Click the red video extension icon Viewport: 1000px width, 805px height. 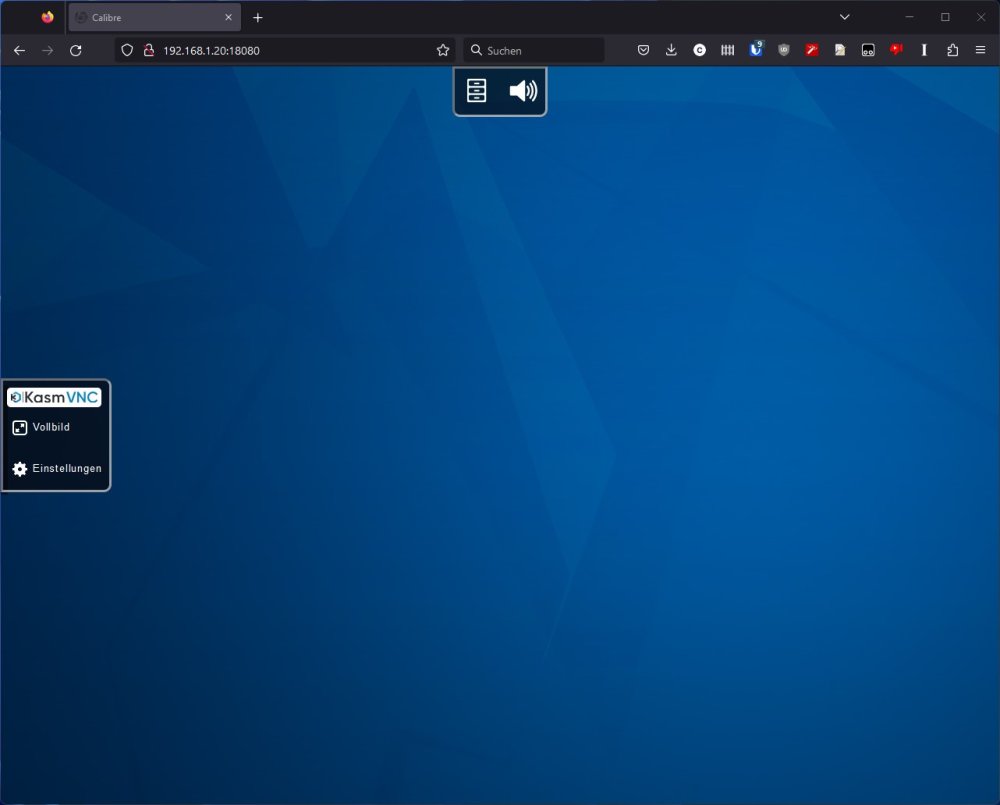pos(896,49)
